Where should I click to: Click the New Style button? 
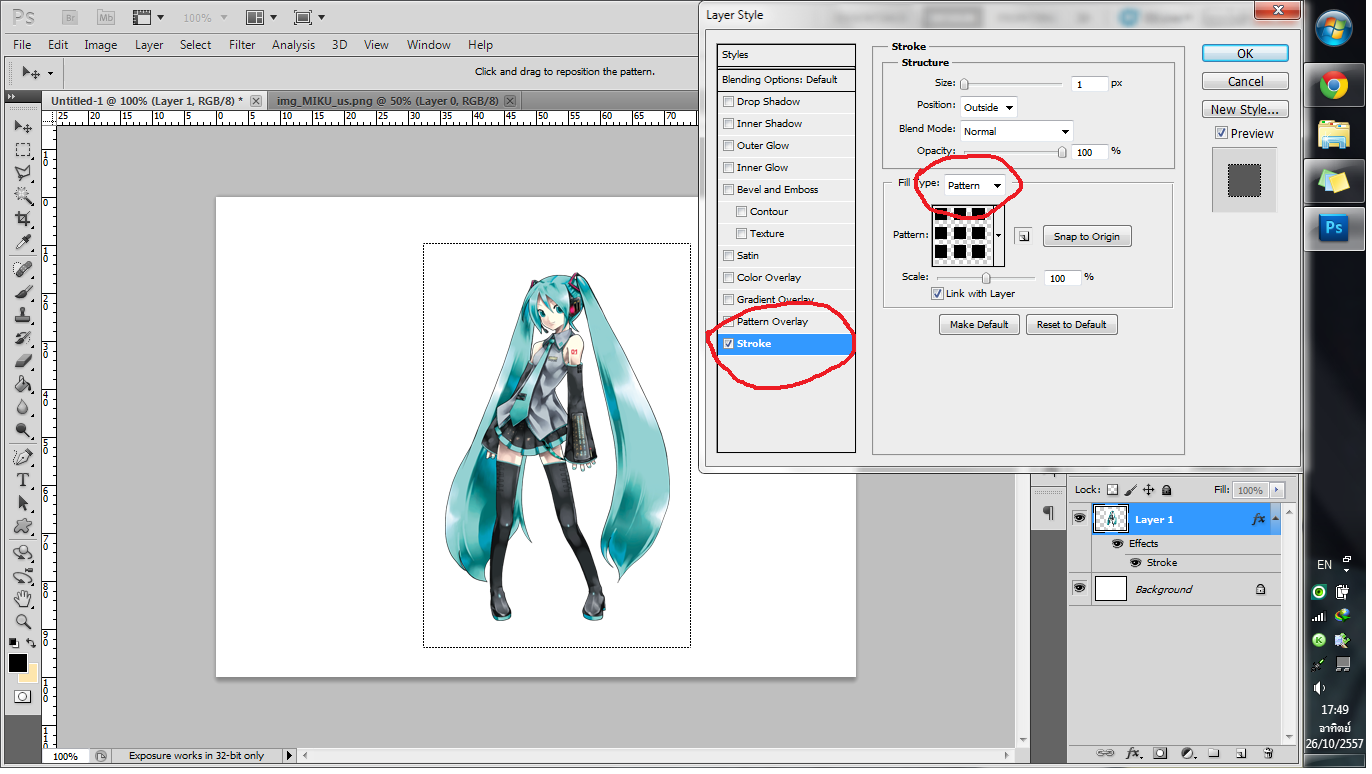click(x=1245, y=110)
